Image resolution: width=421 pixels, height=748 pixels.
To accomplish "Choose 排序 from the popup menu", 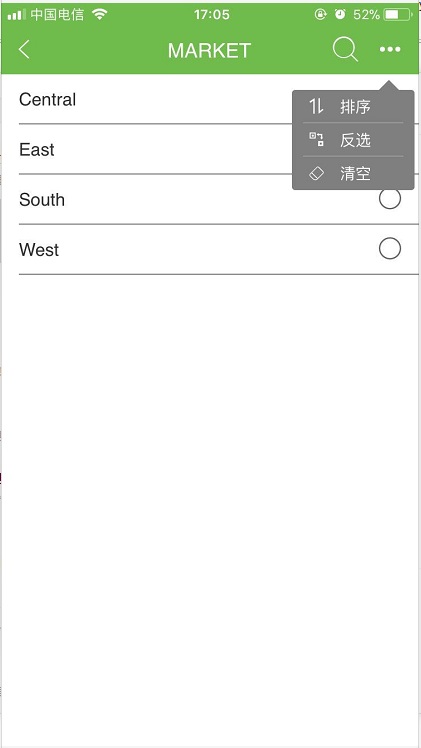I will [353, 106].
